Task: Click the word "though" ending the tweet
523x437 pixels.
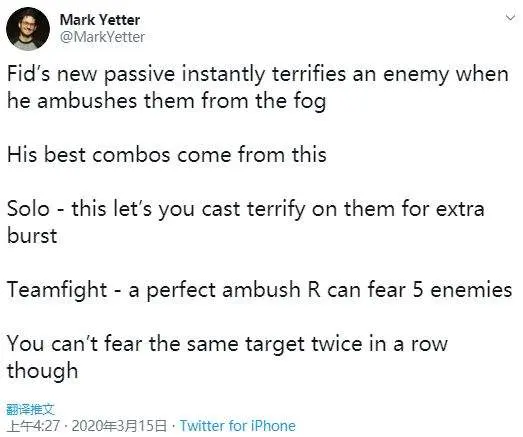Action: tap(42, 371)
